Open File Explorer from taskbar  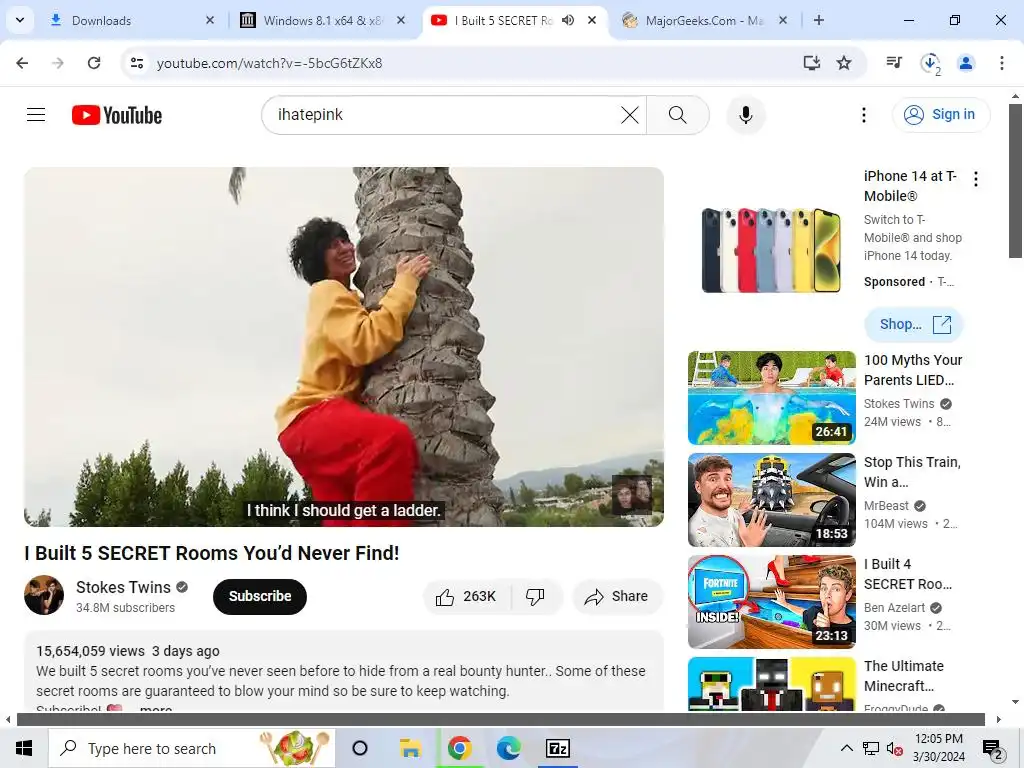410,748
